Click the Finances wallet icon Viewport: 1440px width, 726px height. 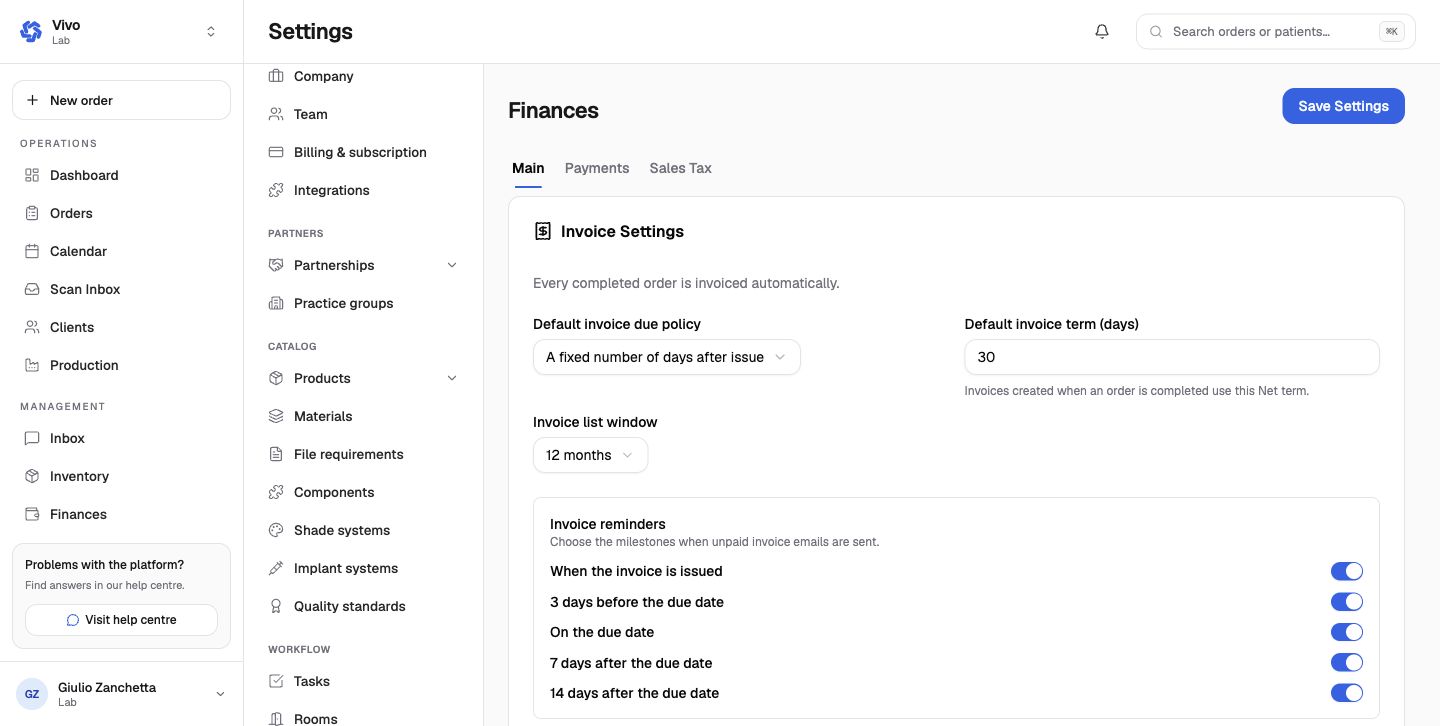point(32,514)
